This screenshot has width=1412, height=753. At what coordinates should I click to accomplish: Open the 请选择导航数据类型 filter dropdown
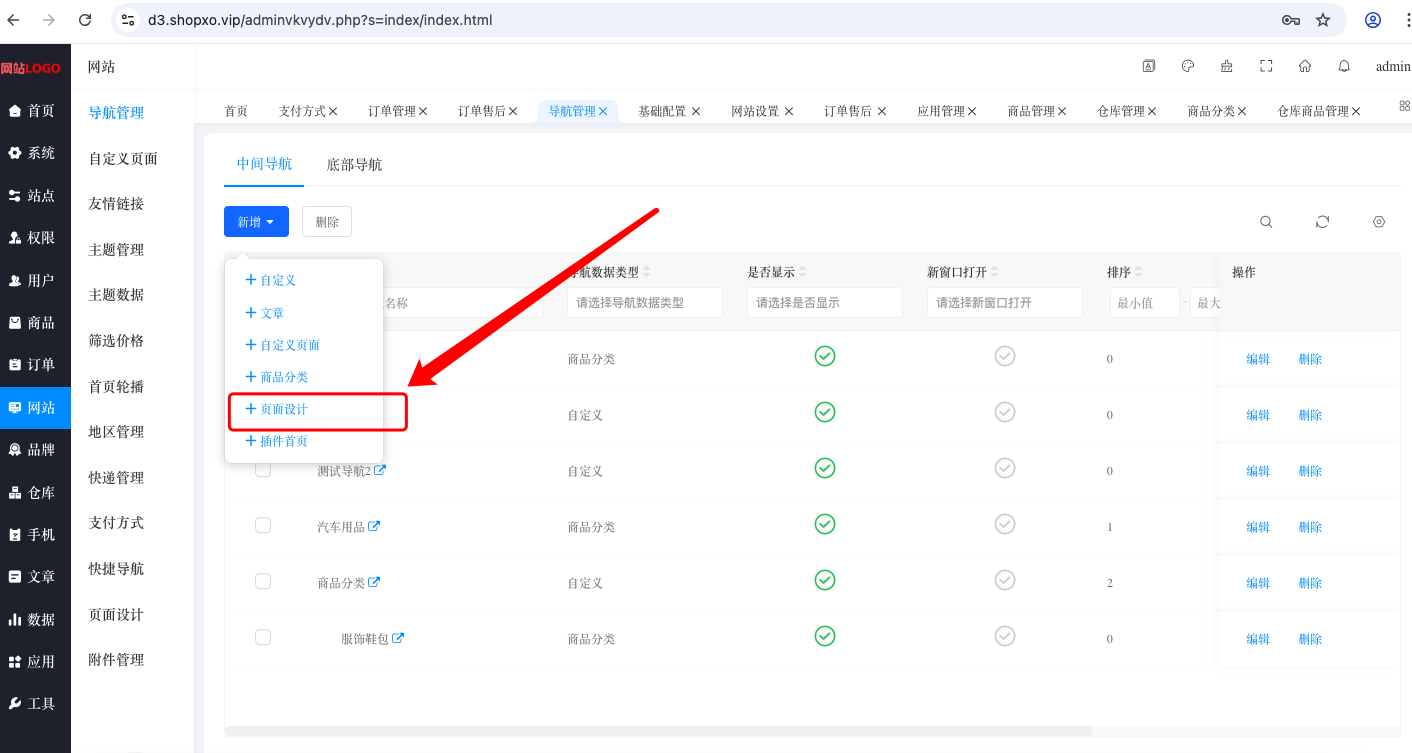[645, 303]
